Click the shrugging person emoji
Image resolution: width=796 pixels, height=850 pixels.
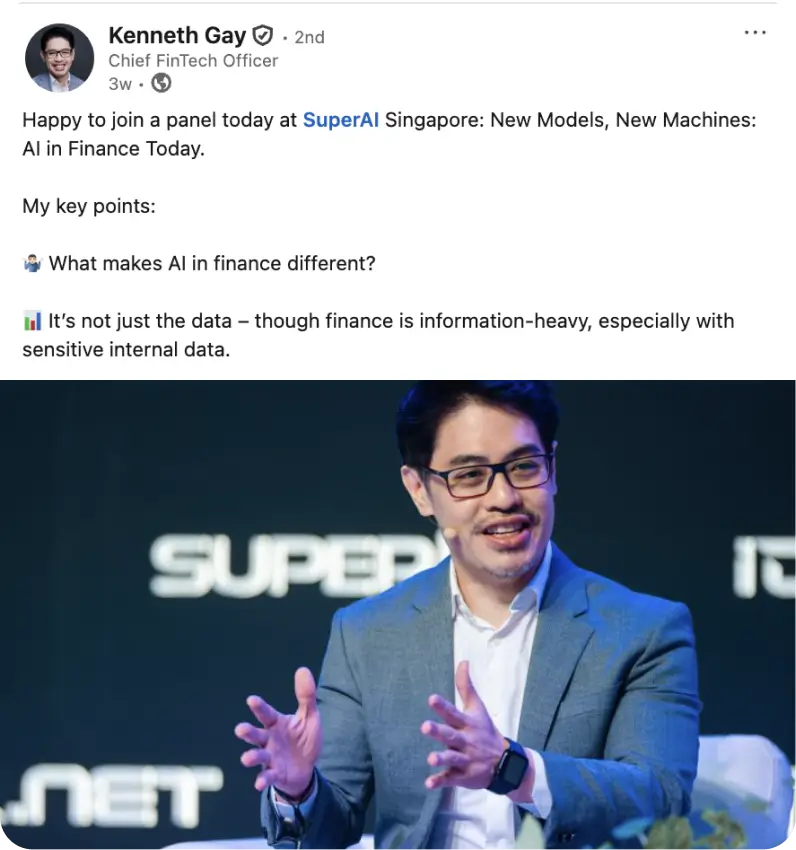32,263
